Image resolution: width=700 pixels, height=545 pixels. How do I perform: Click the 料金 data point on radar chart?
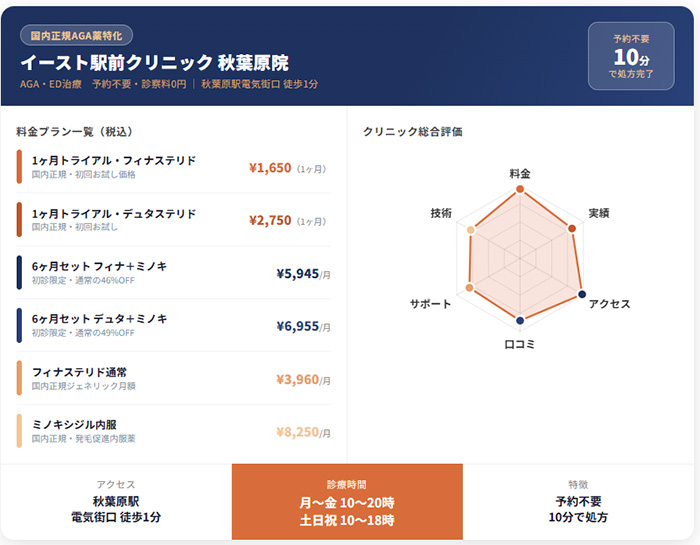(519, 188)
